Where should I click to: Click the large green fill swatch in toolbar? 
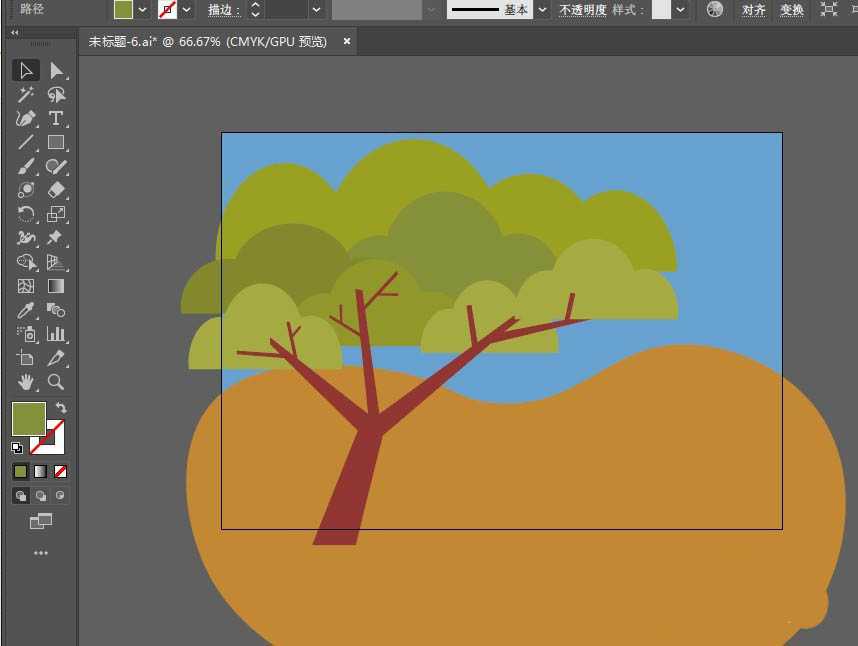point(28,418)
